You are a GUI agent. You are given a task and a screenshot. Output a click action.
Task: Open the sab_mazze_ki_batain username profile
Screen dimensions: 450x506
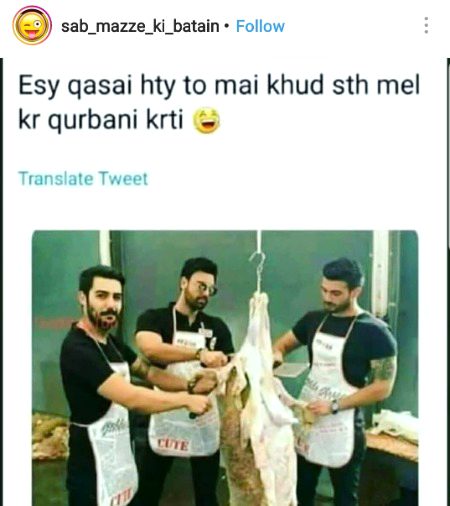pyautogui.click(x=140, y=26)
